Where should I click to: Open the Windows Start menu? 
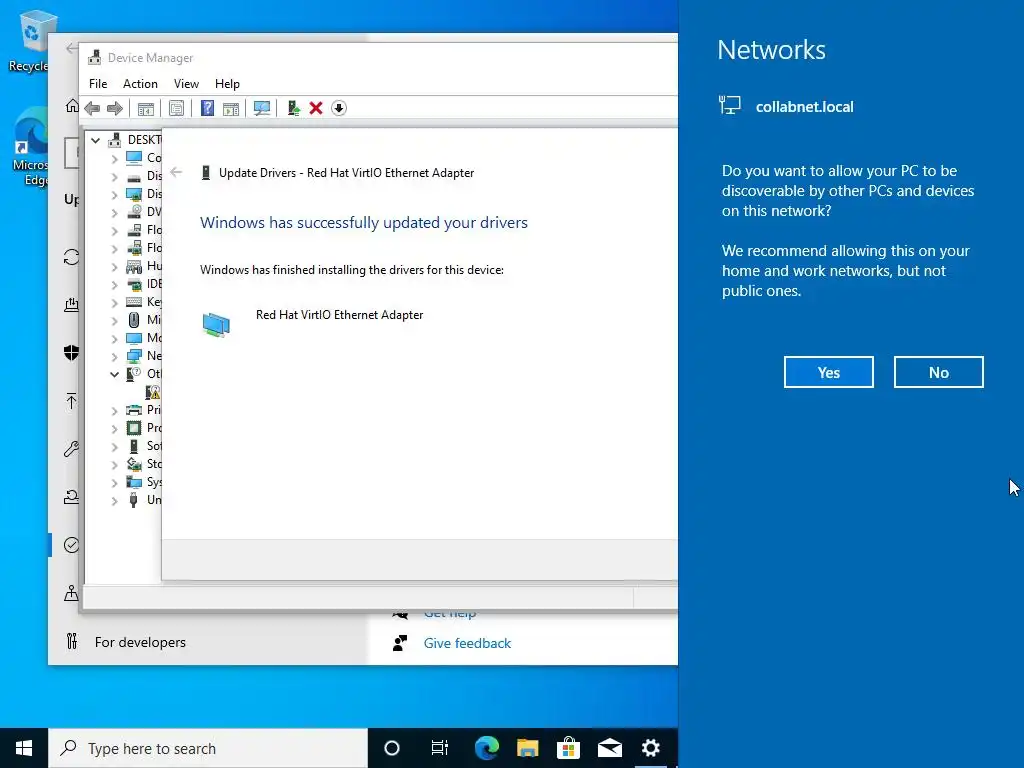pyautogui.click(x=24, y=748)
